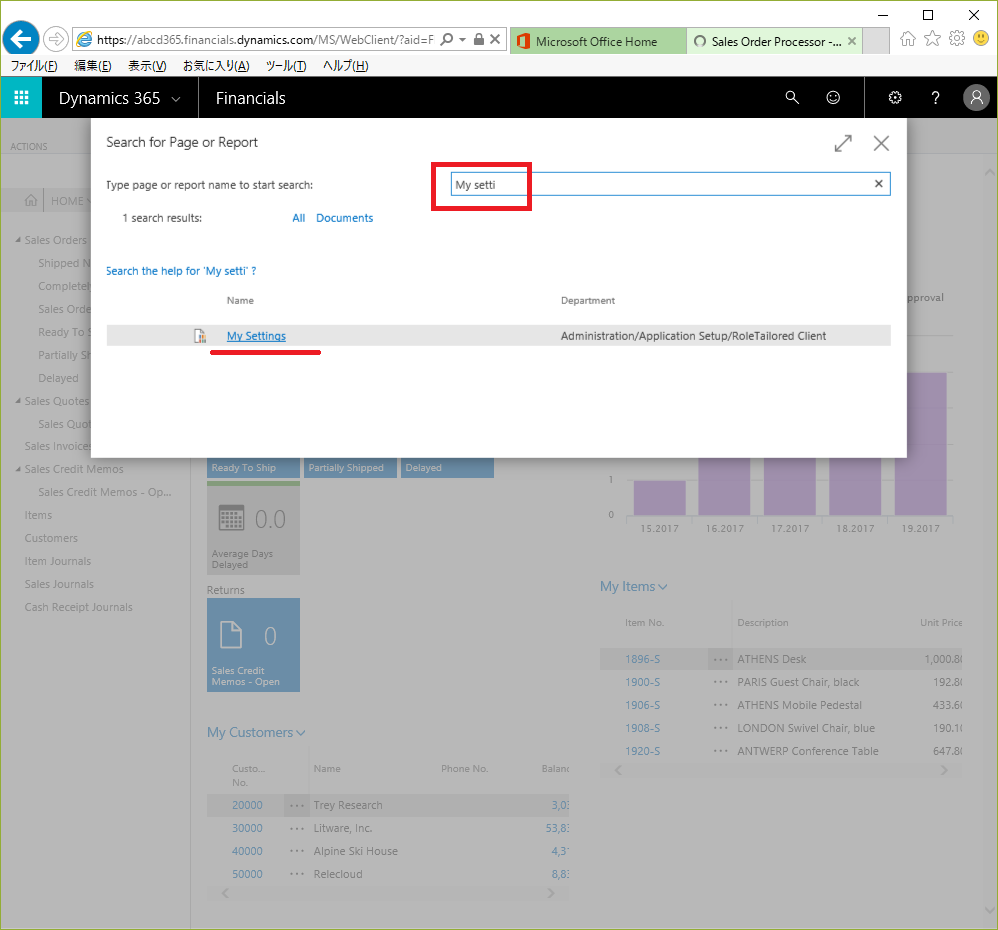Image resolution: width=998 pixels, height=930 pixels.
Task: Select Customers in the navigation pane
Action: coord(51,539)
